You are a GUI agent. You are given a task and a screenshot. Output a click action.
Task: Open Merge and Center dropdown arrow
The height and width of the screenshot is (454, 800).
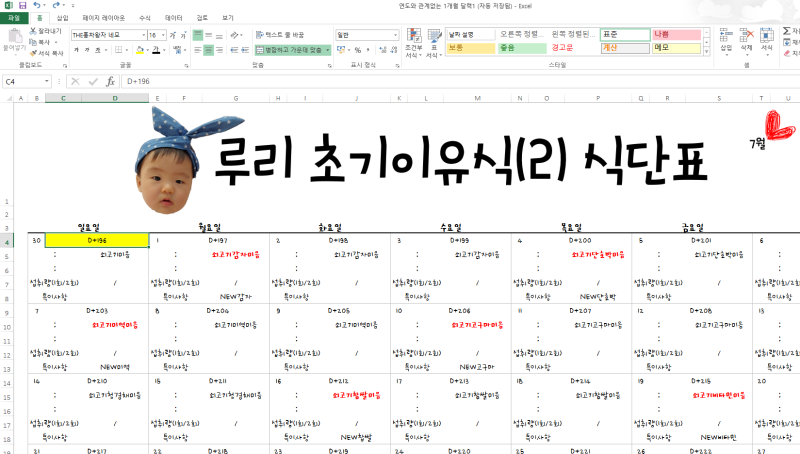(328, 50)
